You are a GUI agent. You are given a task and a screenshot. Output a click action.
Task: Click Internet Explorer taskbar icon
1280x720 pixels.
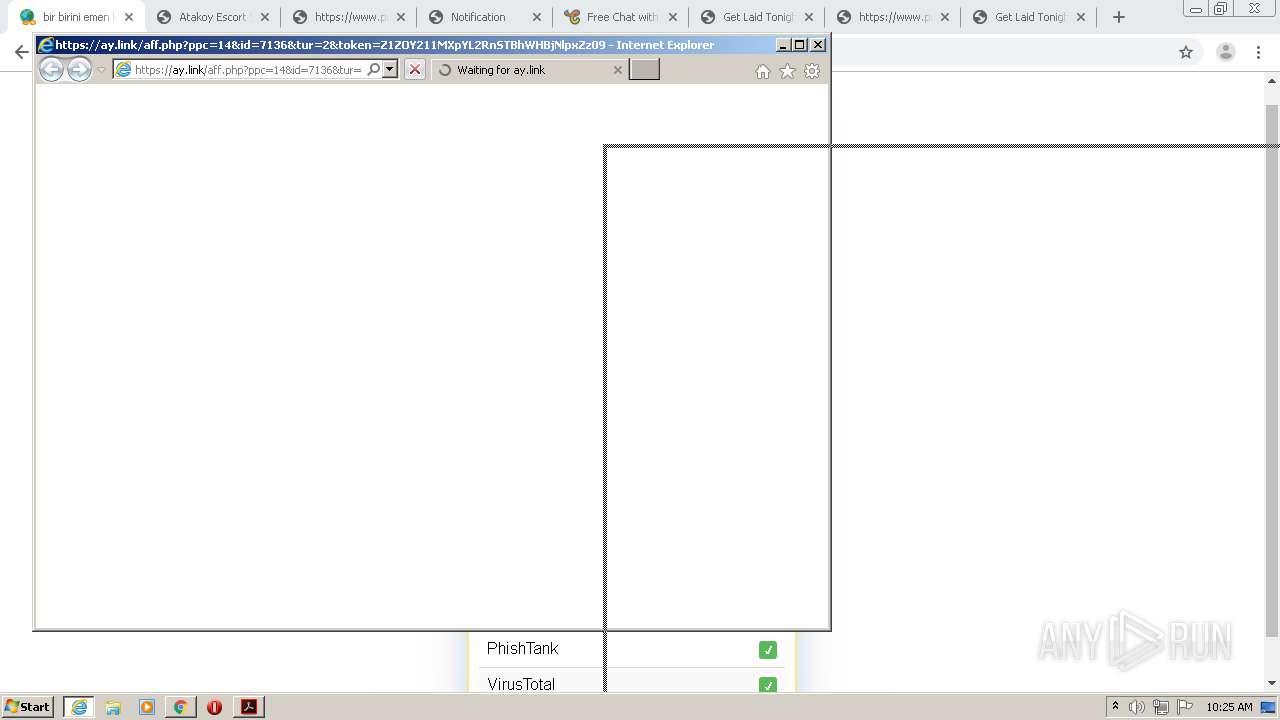[x=79, y=707]
